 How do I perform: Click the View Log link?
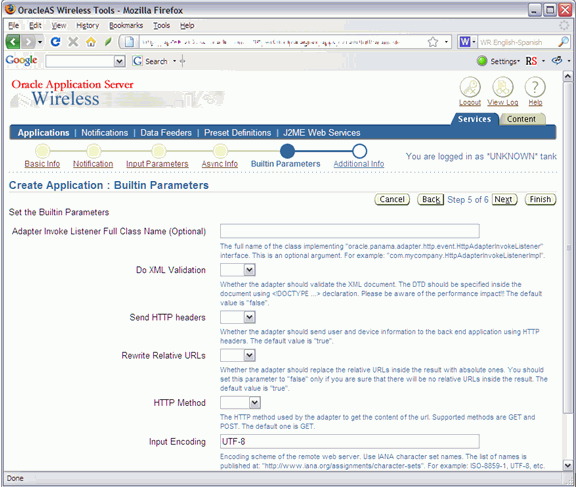tap(503, 102)
